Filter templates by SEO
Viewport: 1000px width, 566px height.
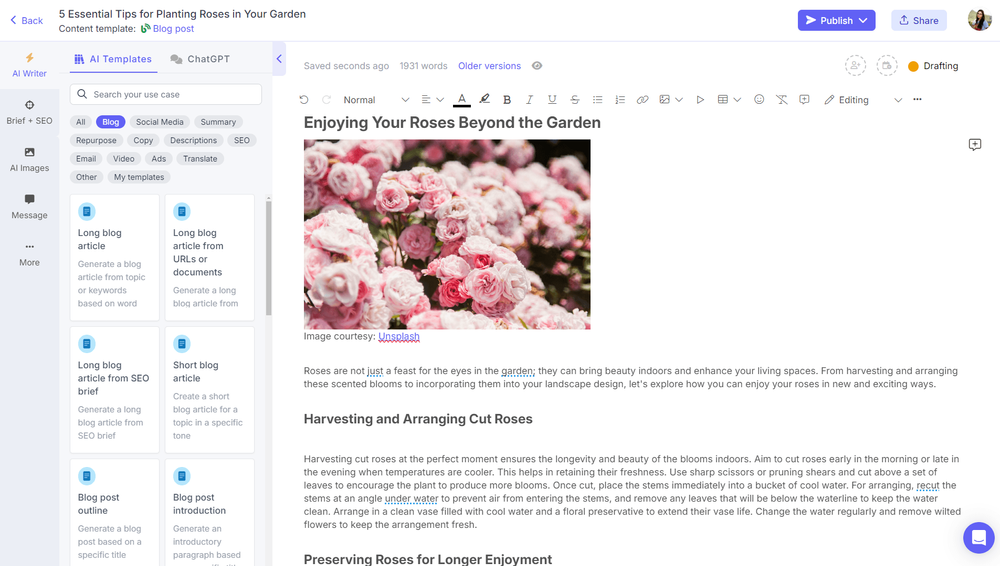(242, 140)
